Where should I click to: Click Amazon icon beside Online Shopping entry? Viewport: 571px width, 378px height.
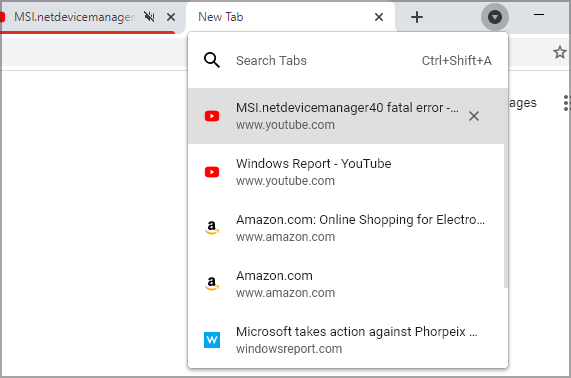[x=212, y=228]
